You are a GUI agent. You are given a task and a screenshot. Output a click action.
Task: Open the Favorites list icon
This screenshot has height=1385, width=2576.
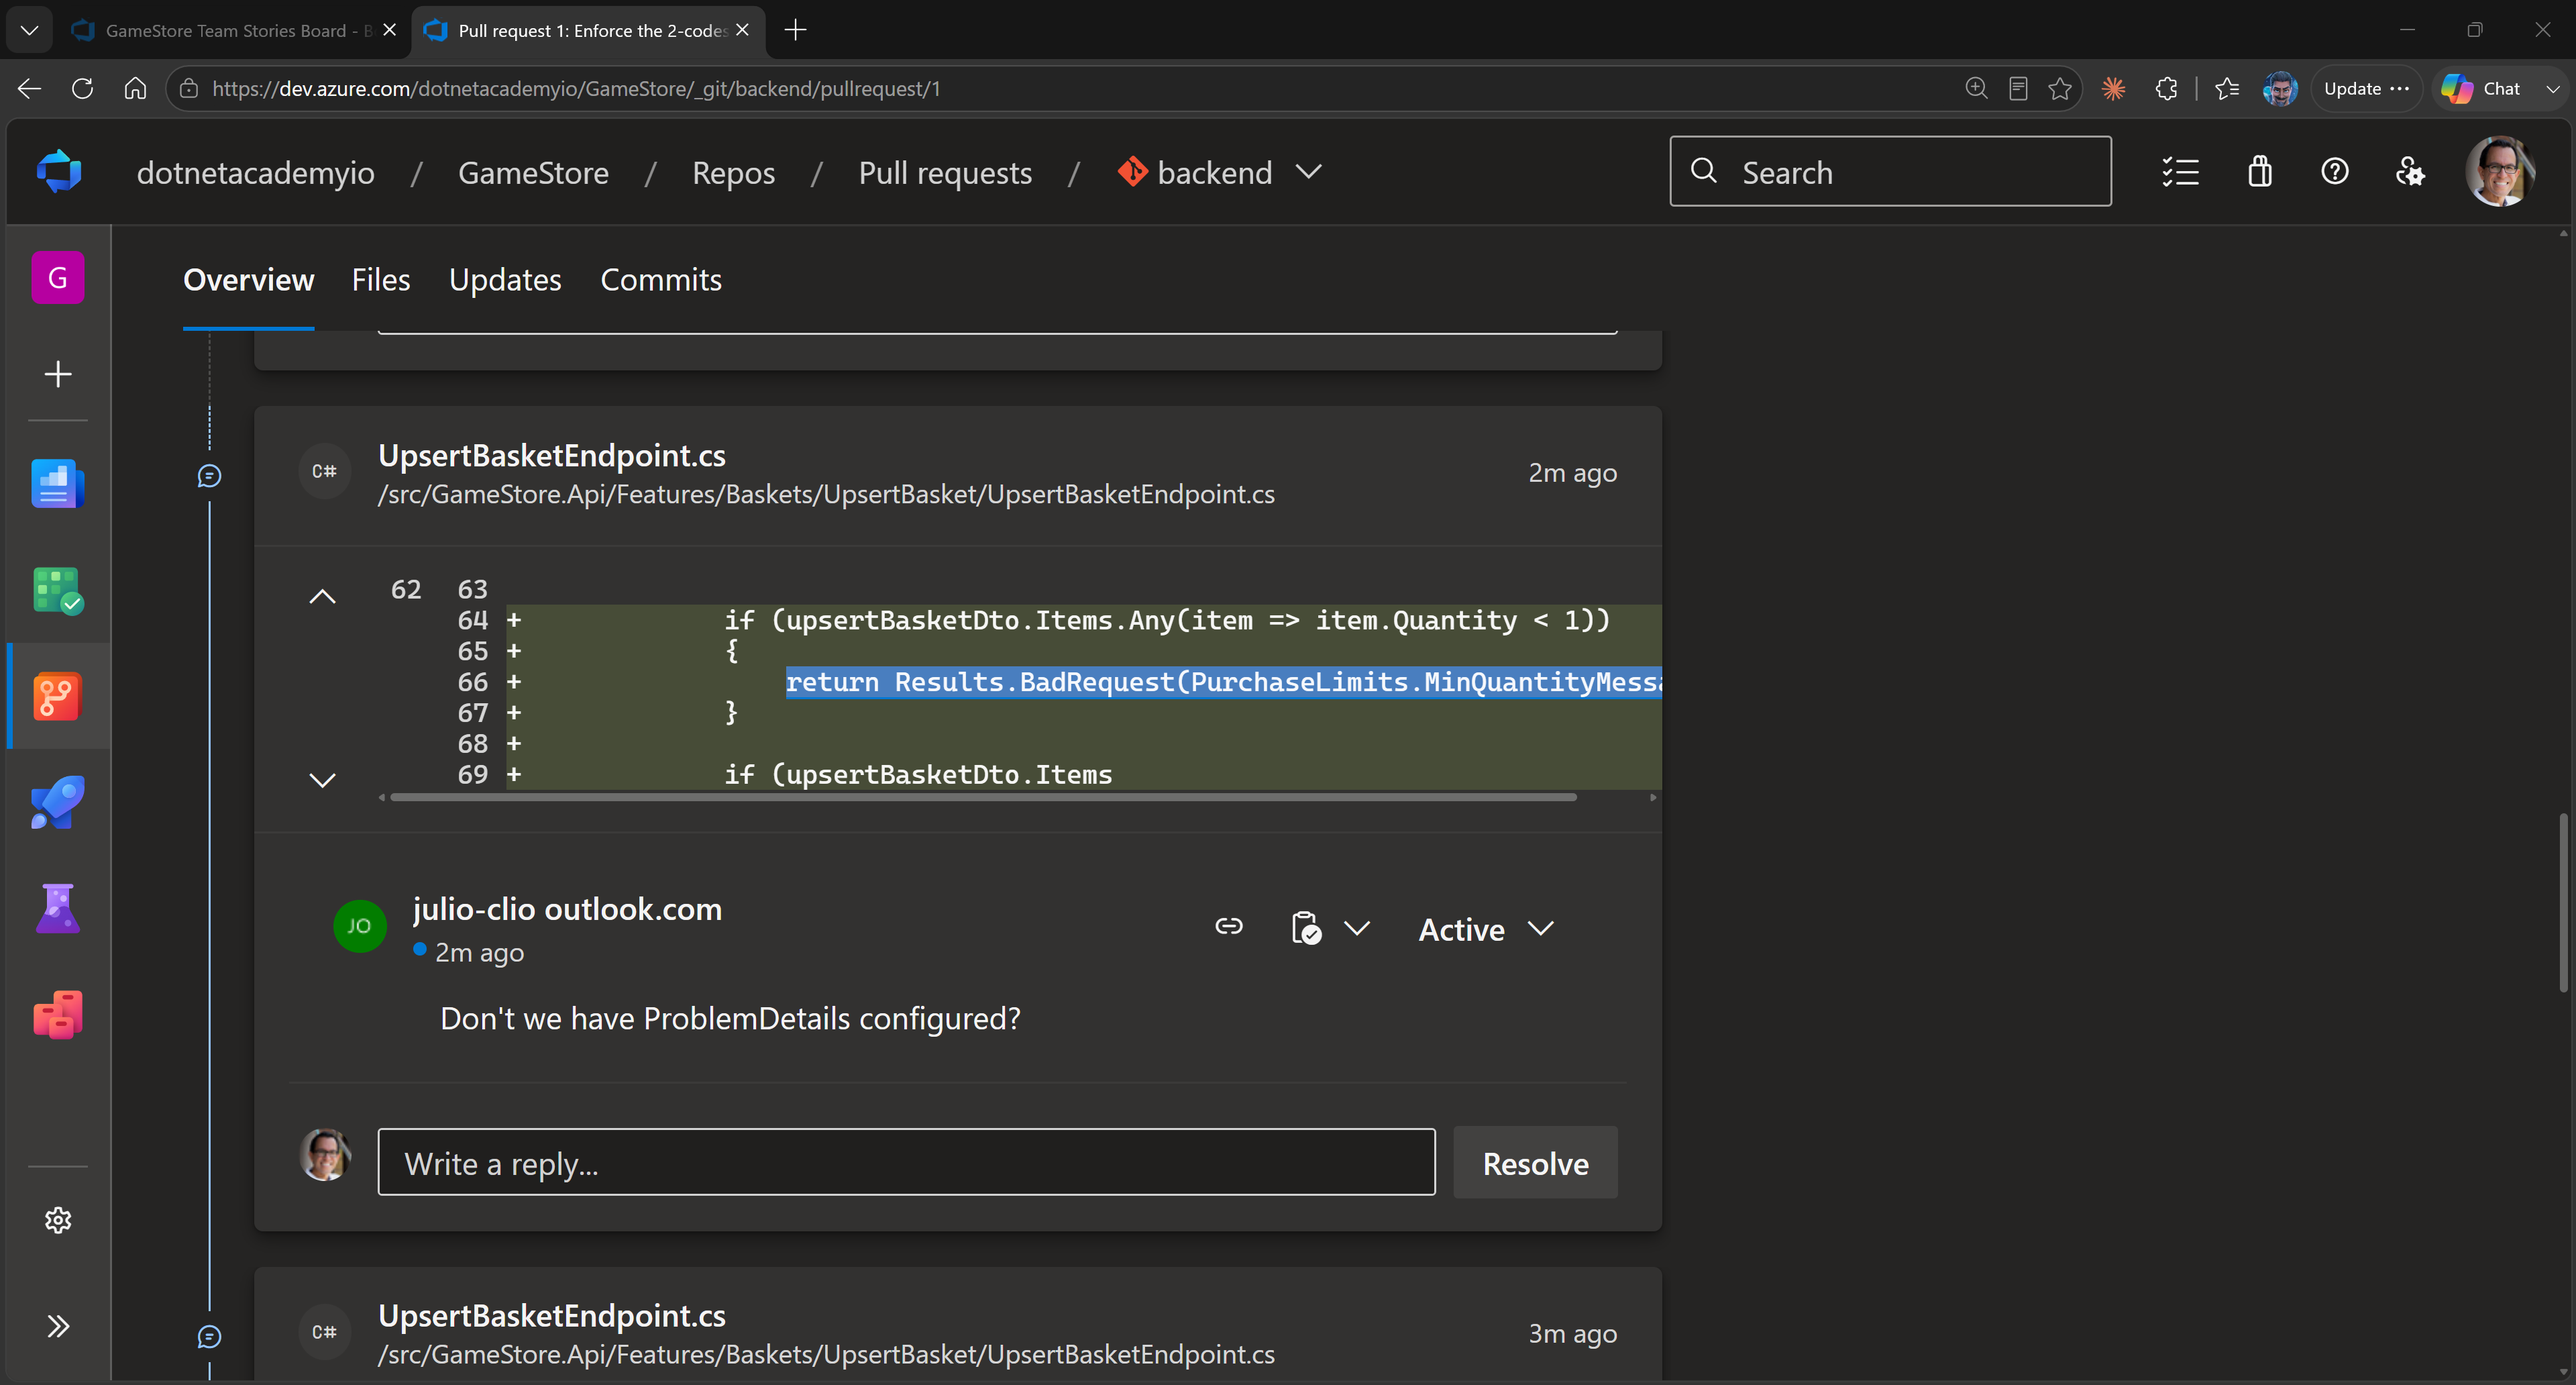2227,88
